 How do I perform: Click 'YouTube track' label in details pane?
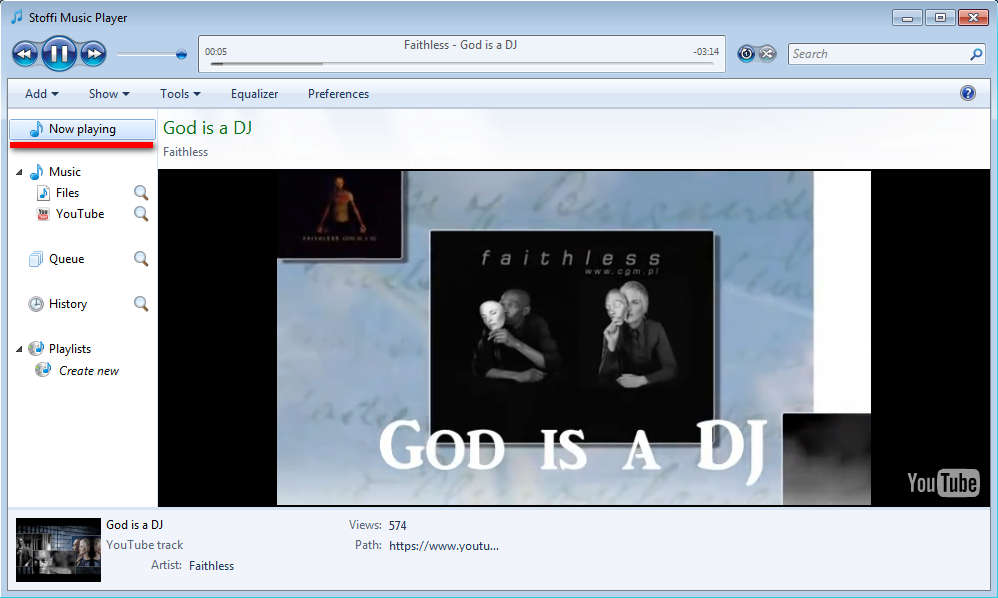[144, 545]
